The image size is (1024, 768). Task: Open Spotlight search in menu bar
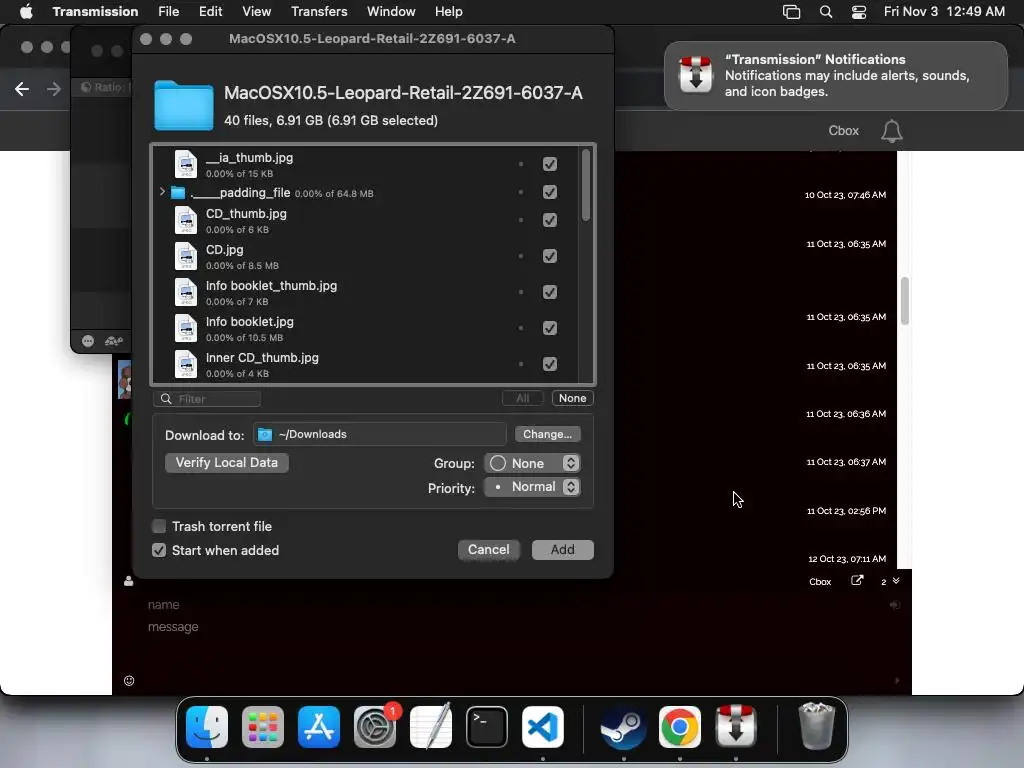click(825, 11)
